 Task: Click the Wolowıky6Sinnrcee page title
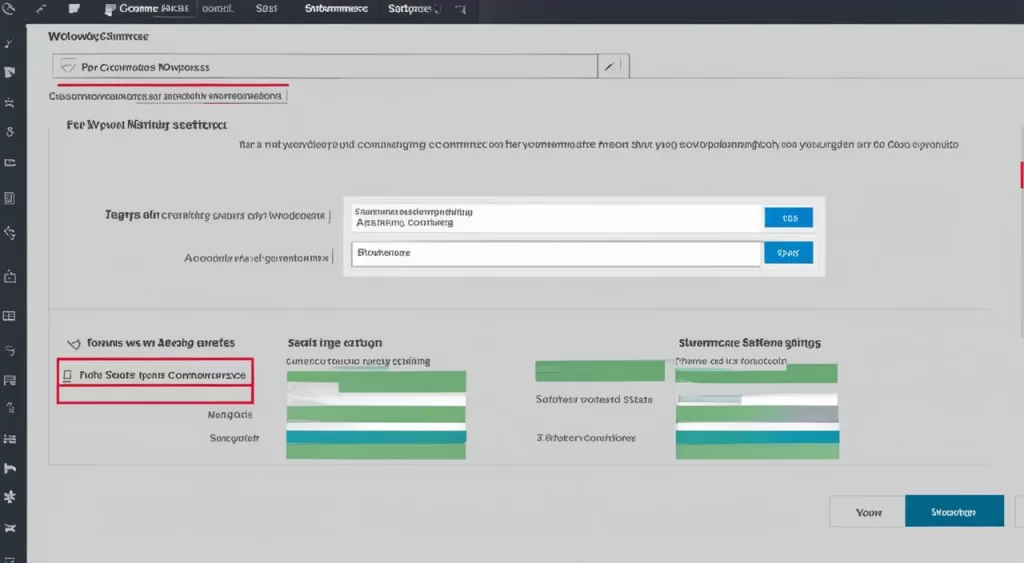coord(98,37)
